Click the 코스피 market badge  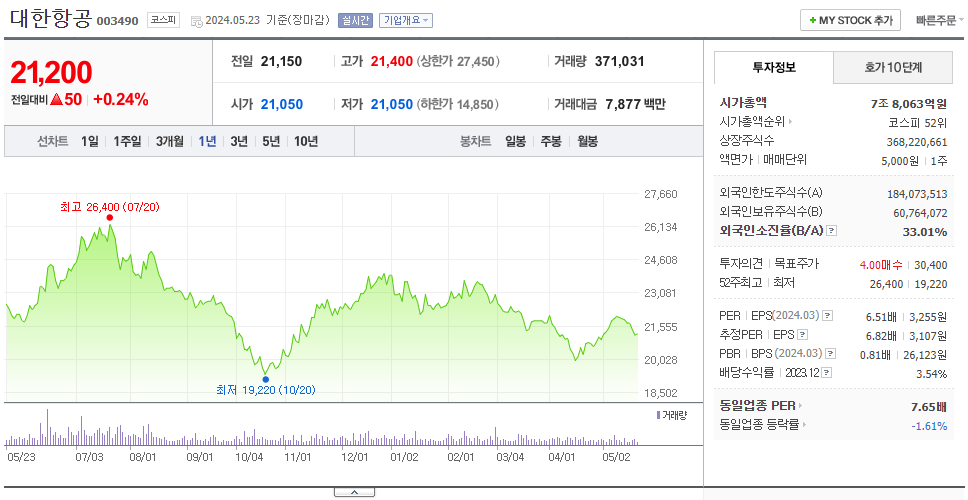pyautogui.click(x=163, y=20)
